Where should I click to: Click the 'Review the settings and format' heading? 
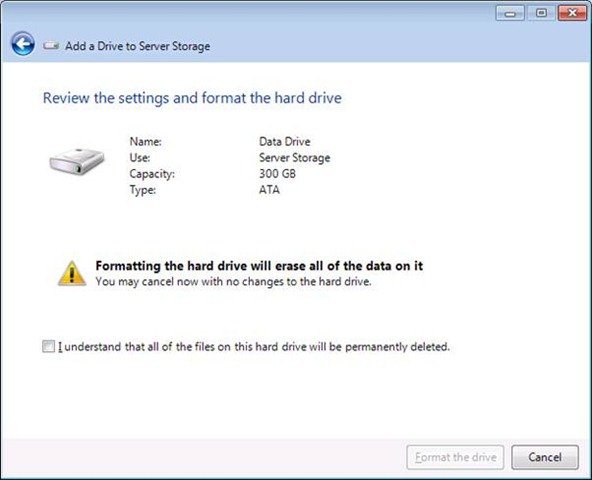[x=192, y=98]
